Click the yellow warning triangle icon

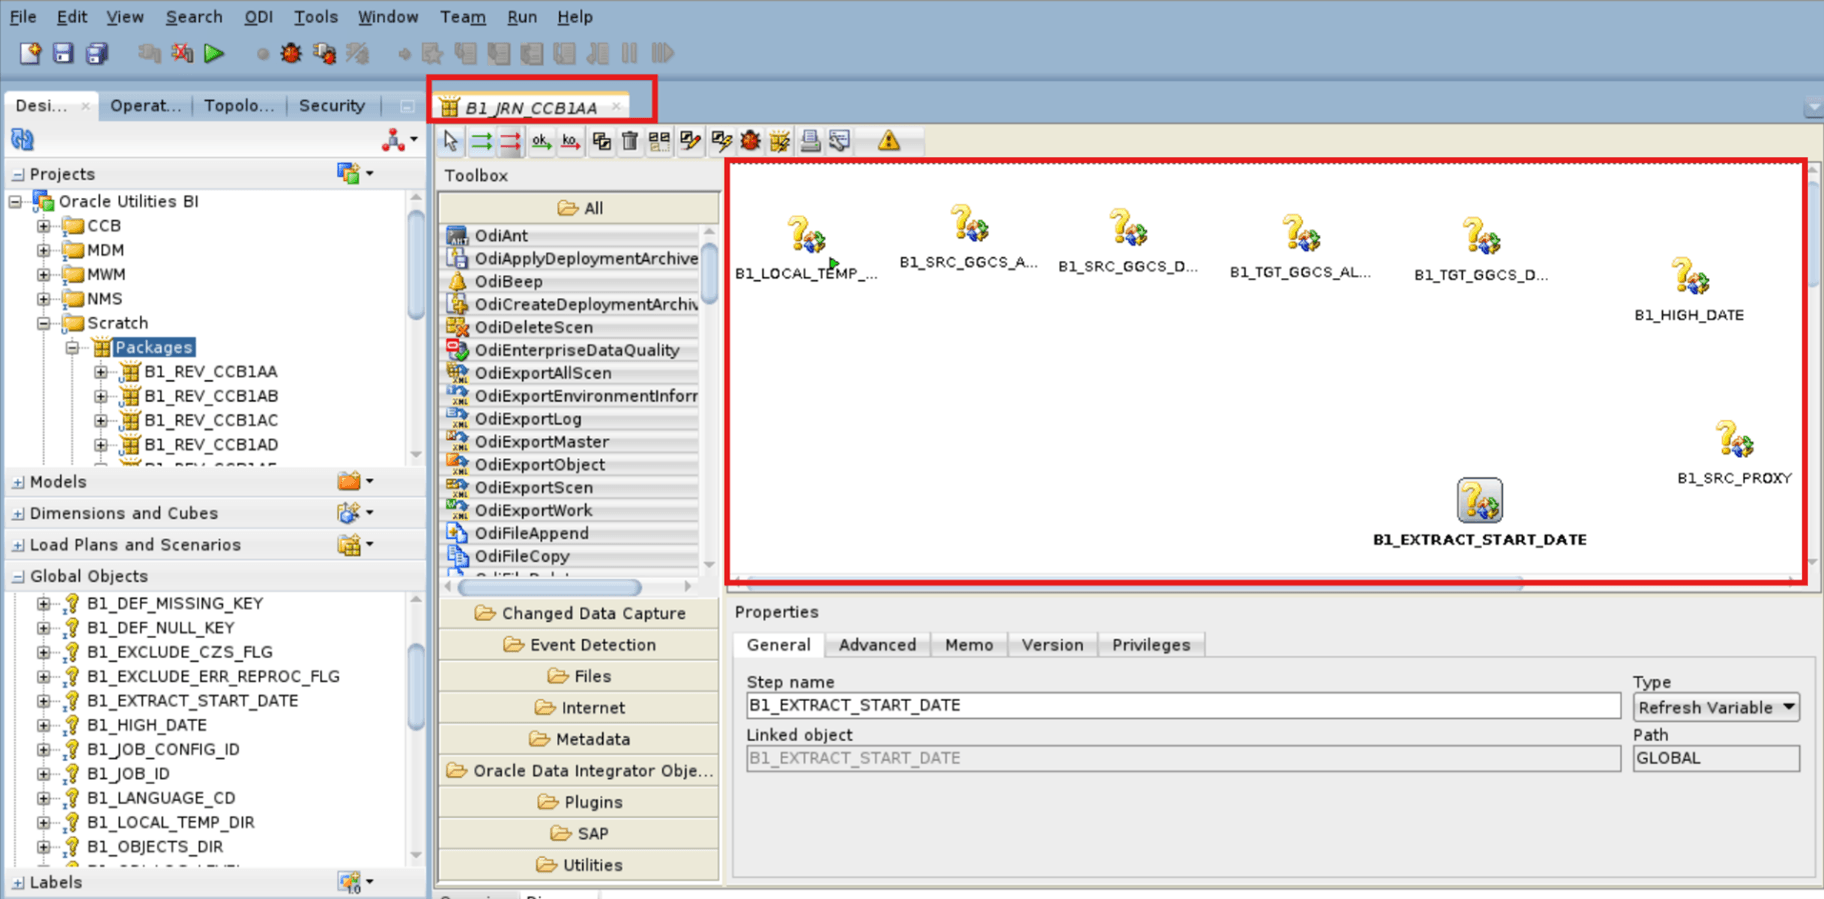pos(889,141)
